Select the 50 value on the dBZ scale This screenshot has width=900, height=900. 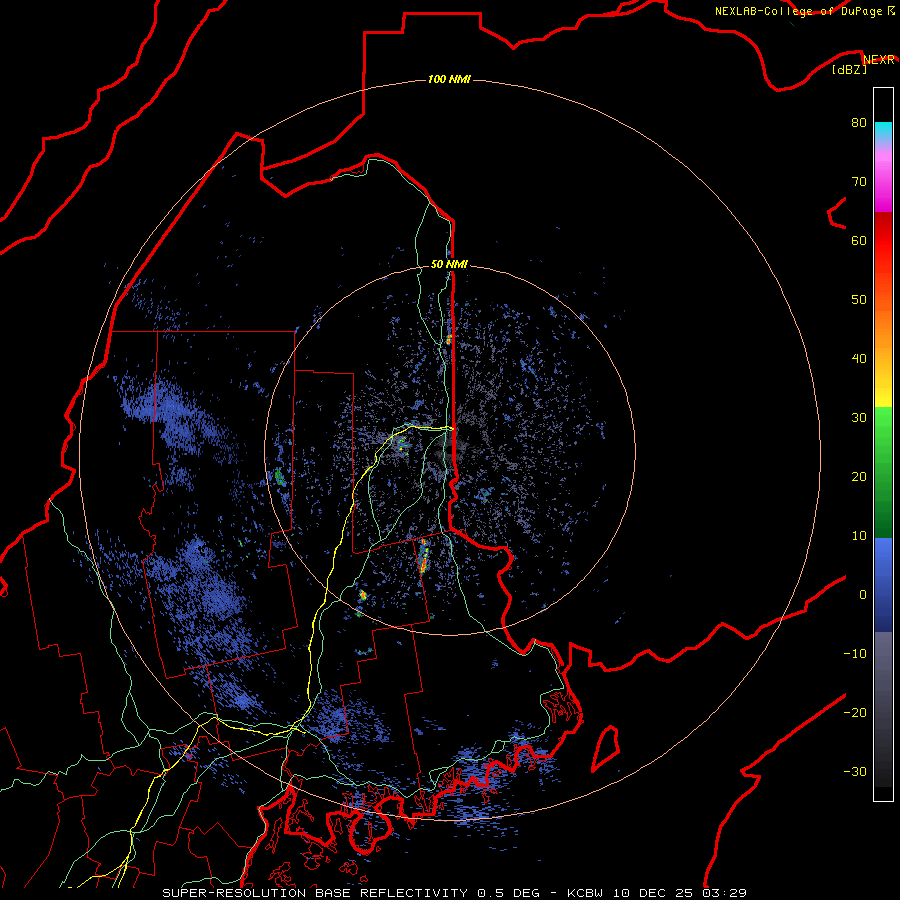(859, 300)
